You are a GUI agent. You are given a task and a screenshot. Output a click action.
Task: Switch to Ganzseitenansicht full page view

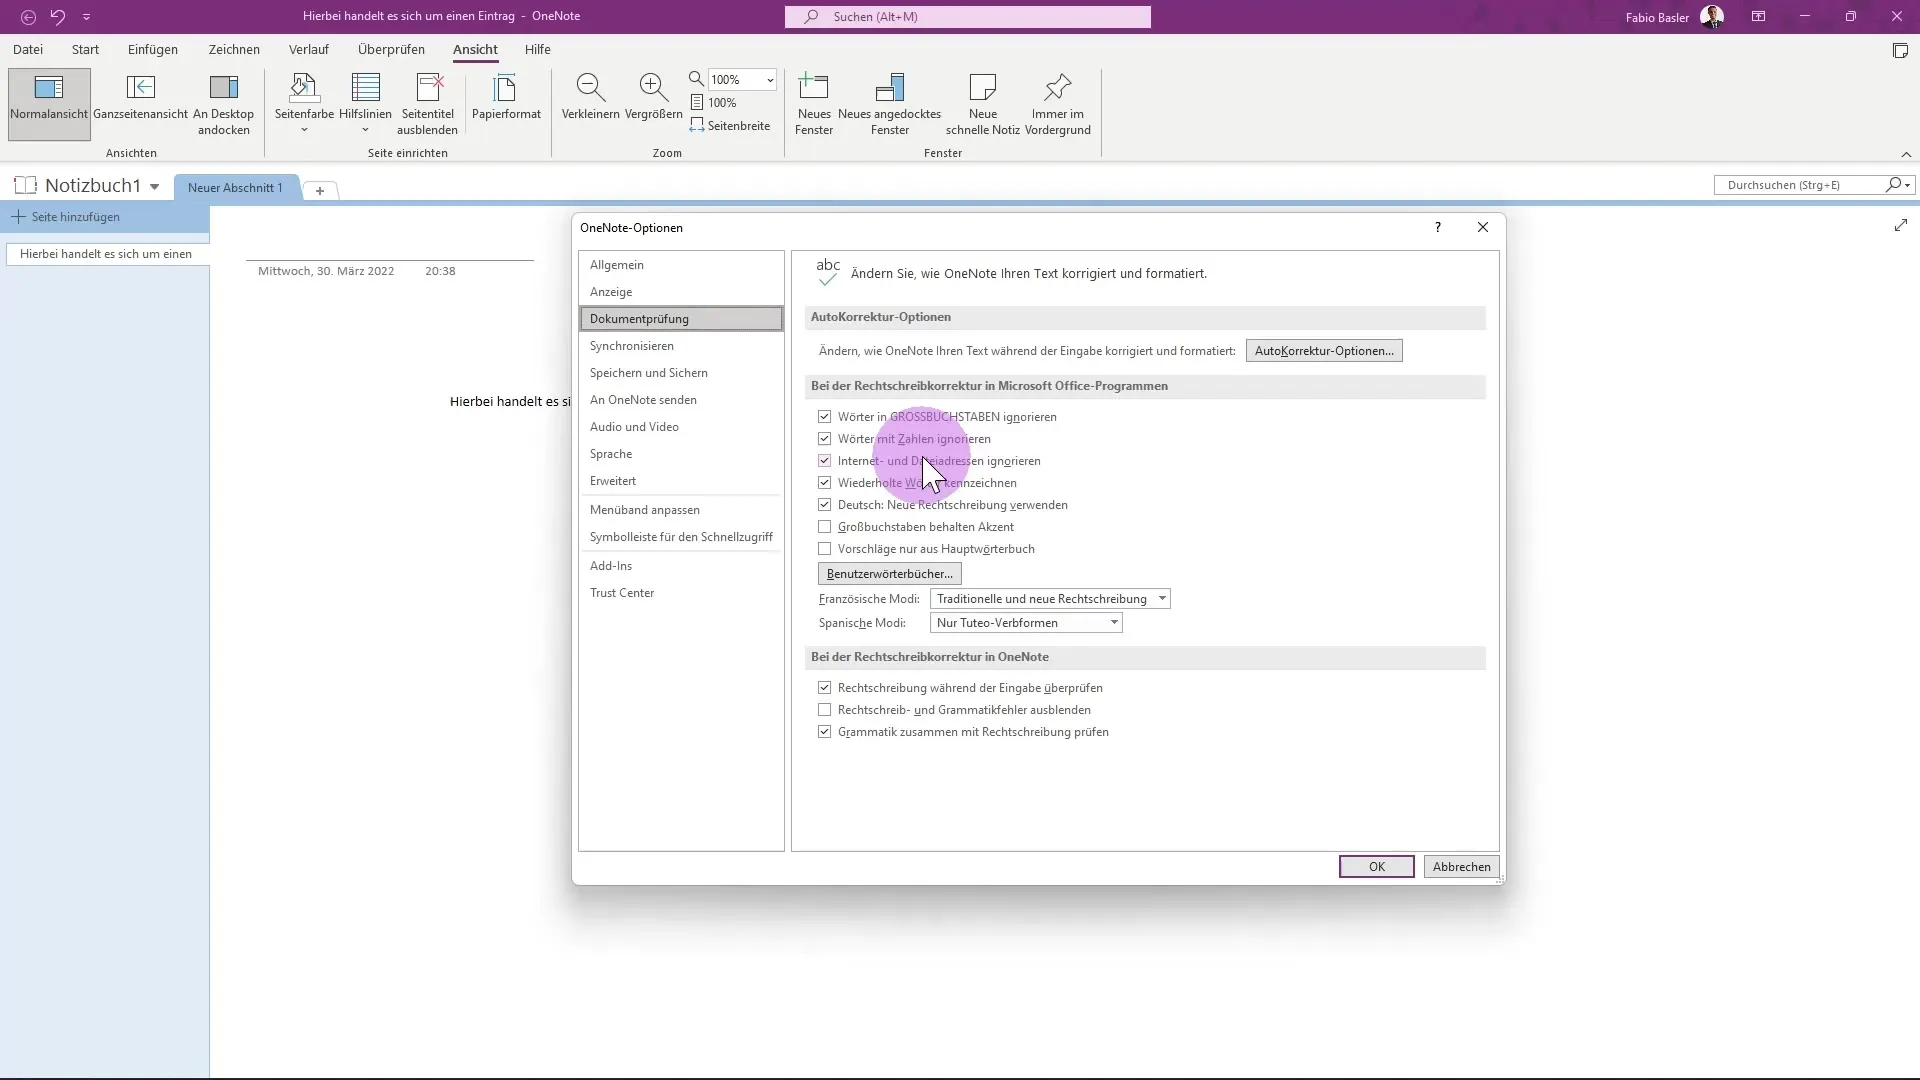coord(141,88)
